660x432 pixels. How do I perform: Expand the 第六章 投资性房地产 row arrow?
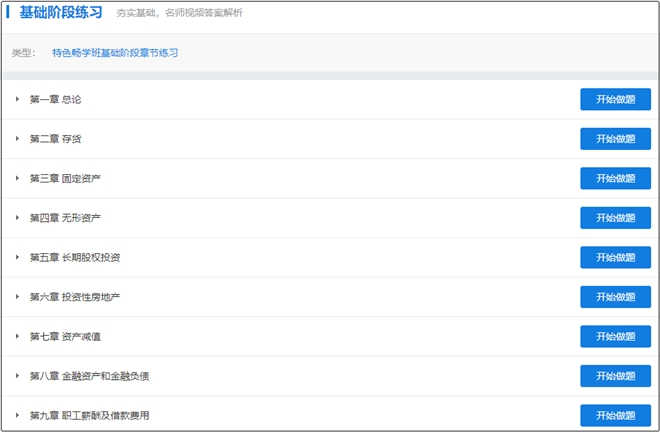17,297
